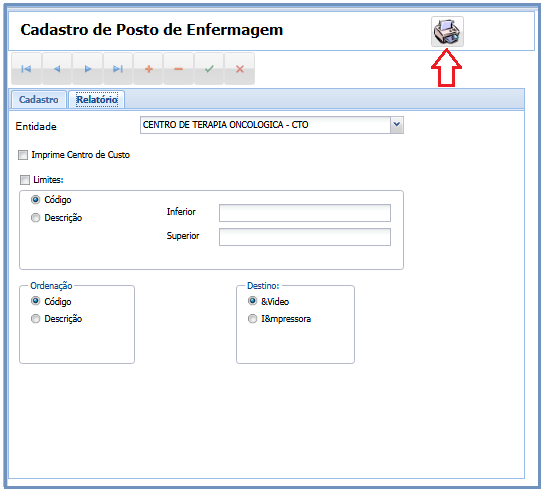Viewport: 546px width, 495px height.
Task: Focus the Superior limit input field
Action: tap(305, 237)
